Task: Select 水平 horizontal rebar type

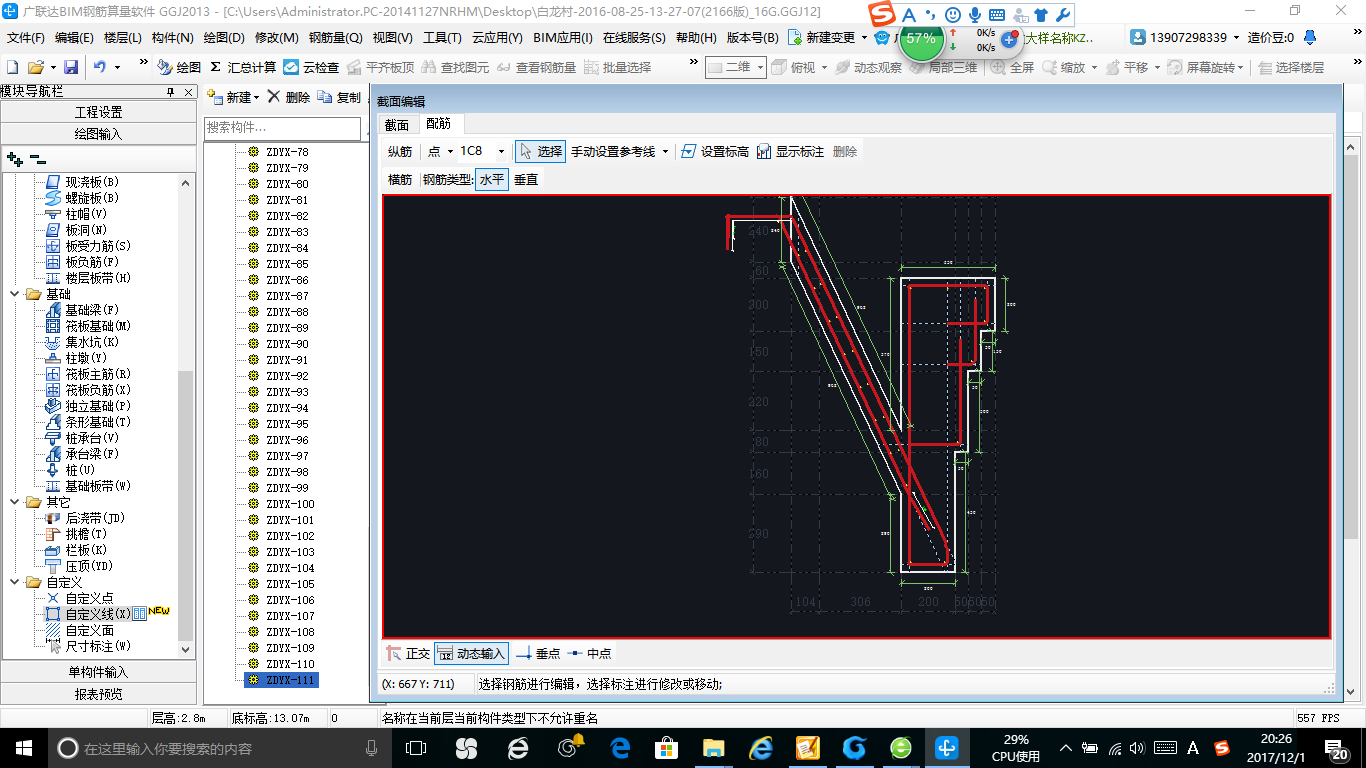Action: pos(492,179)
